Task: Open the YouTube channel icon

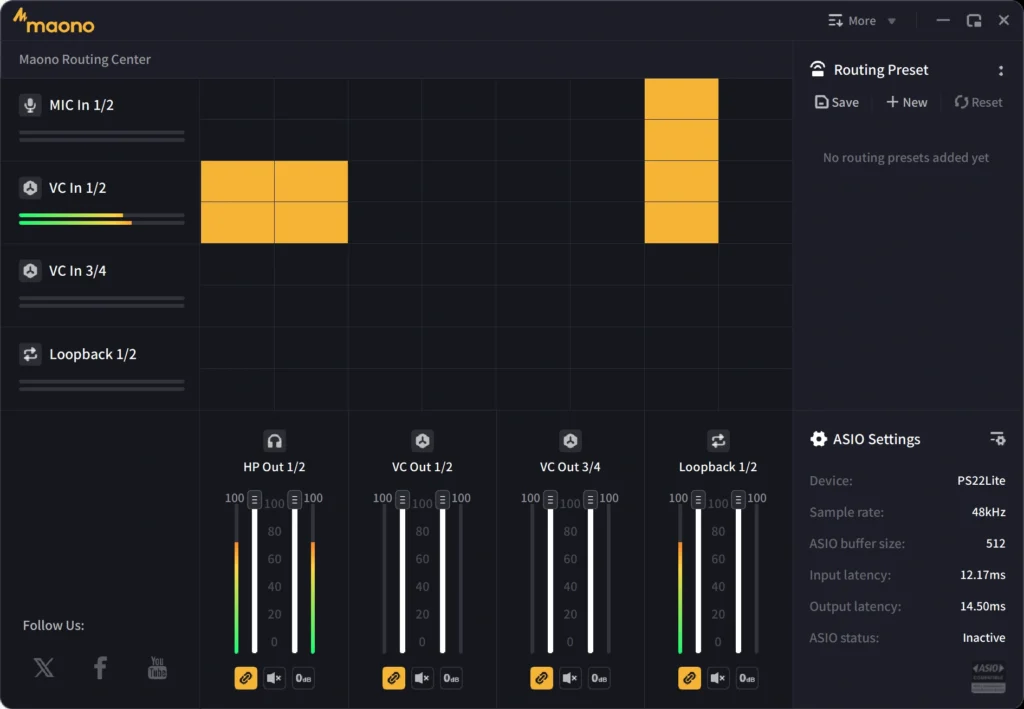Action: 157,667
